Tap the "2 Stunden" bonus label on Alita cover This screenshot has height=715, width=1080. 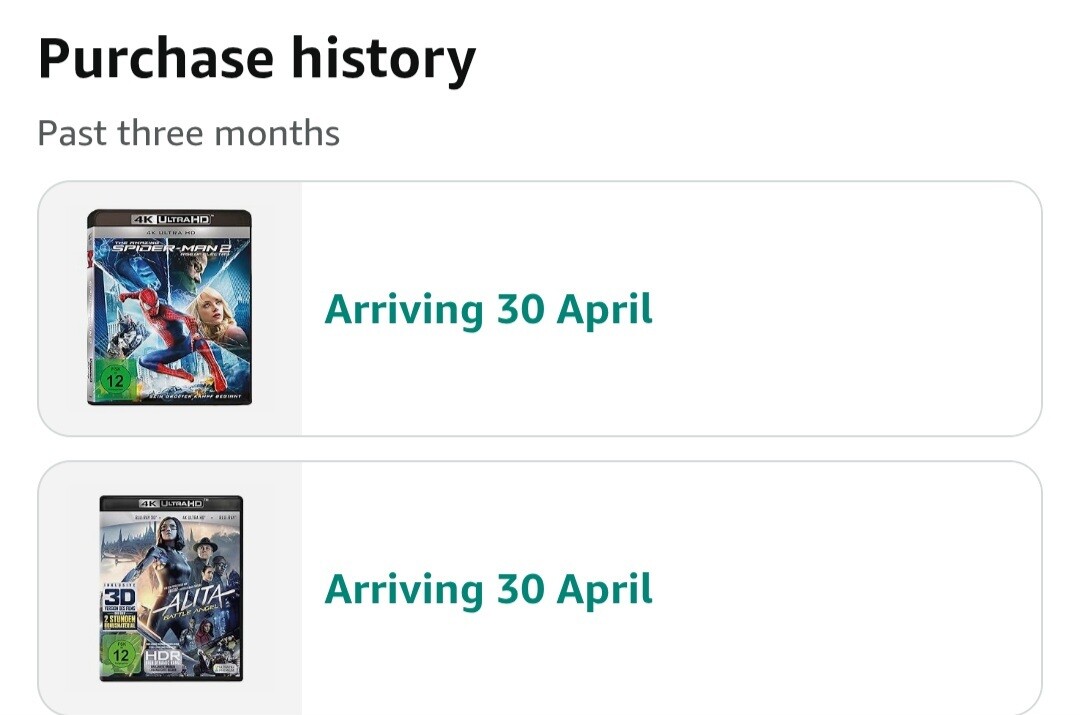pyautogui.click(x=119, y=620)
